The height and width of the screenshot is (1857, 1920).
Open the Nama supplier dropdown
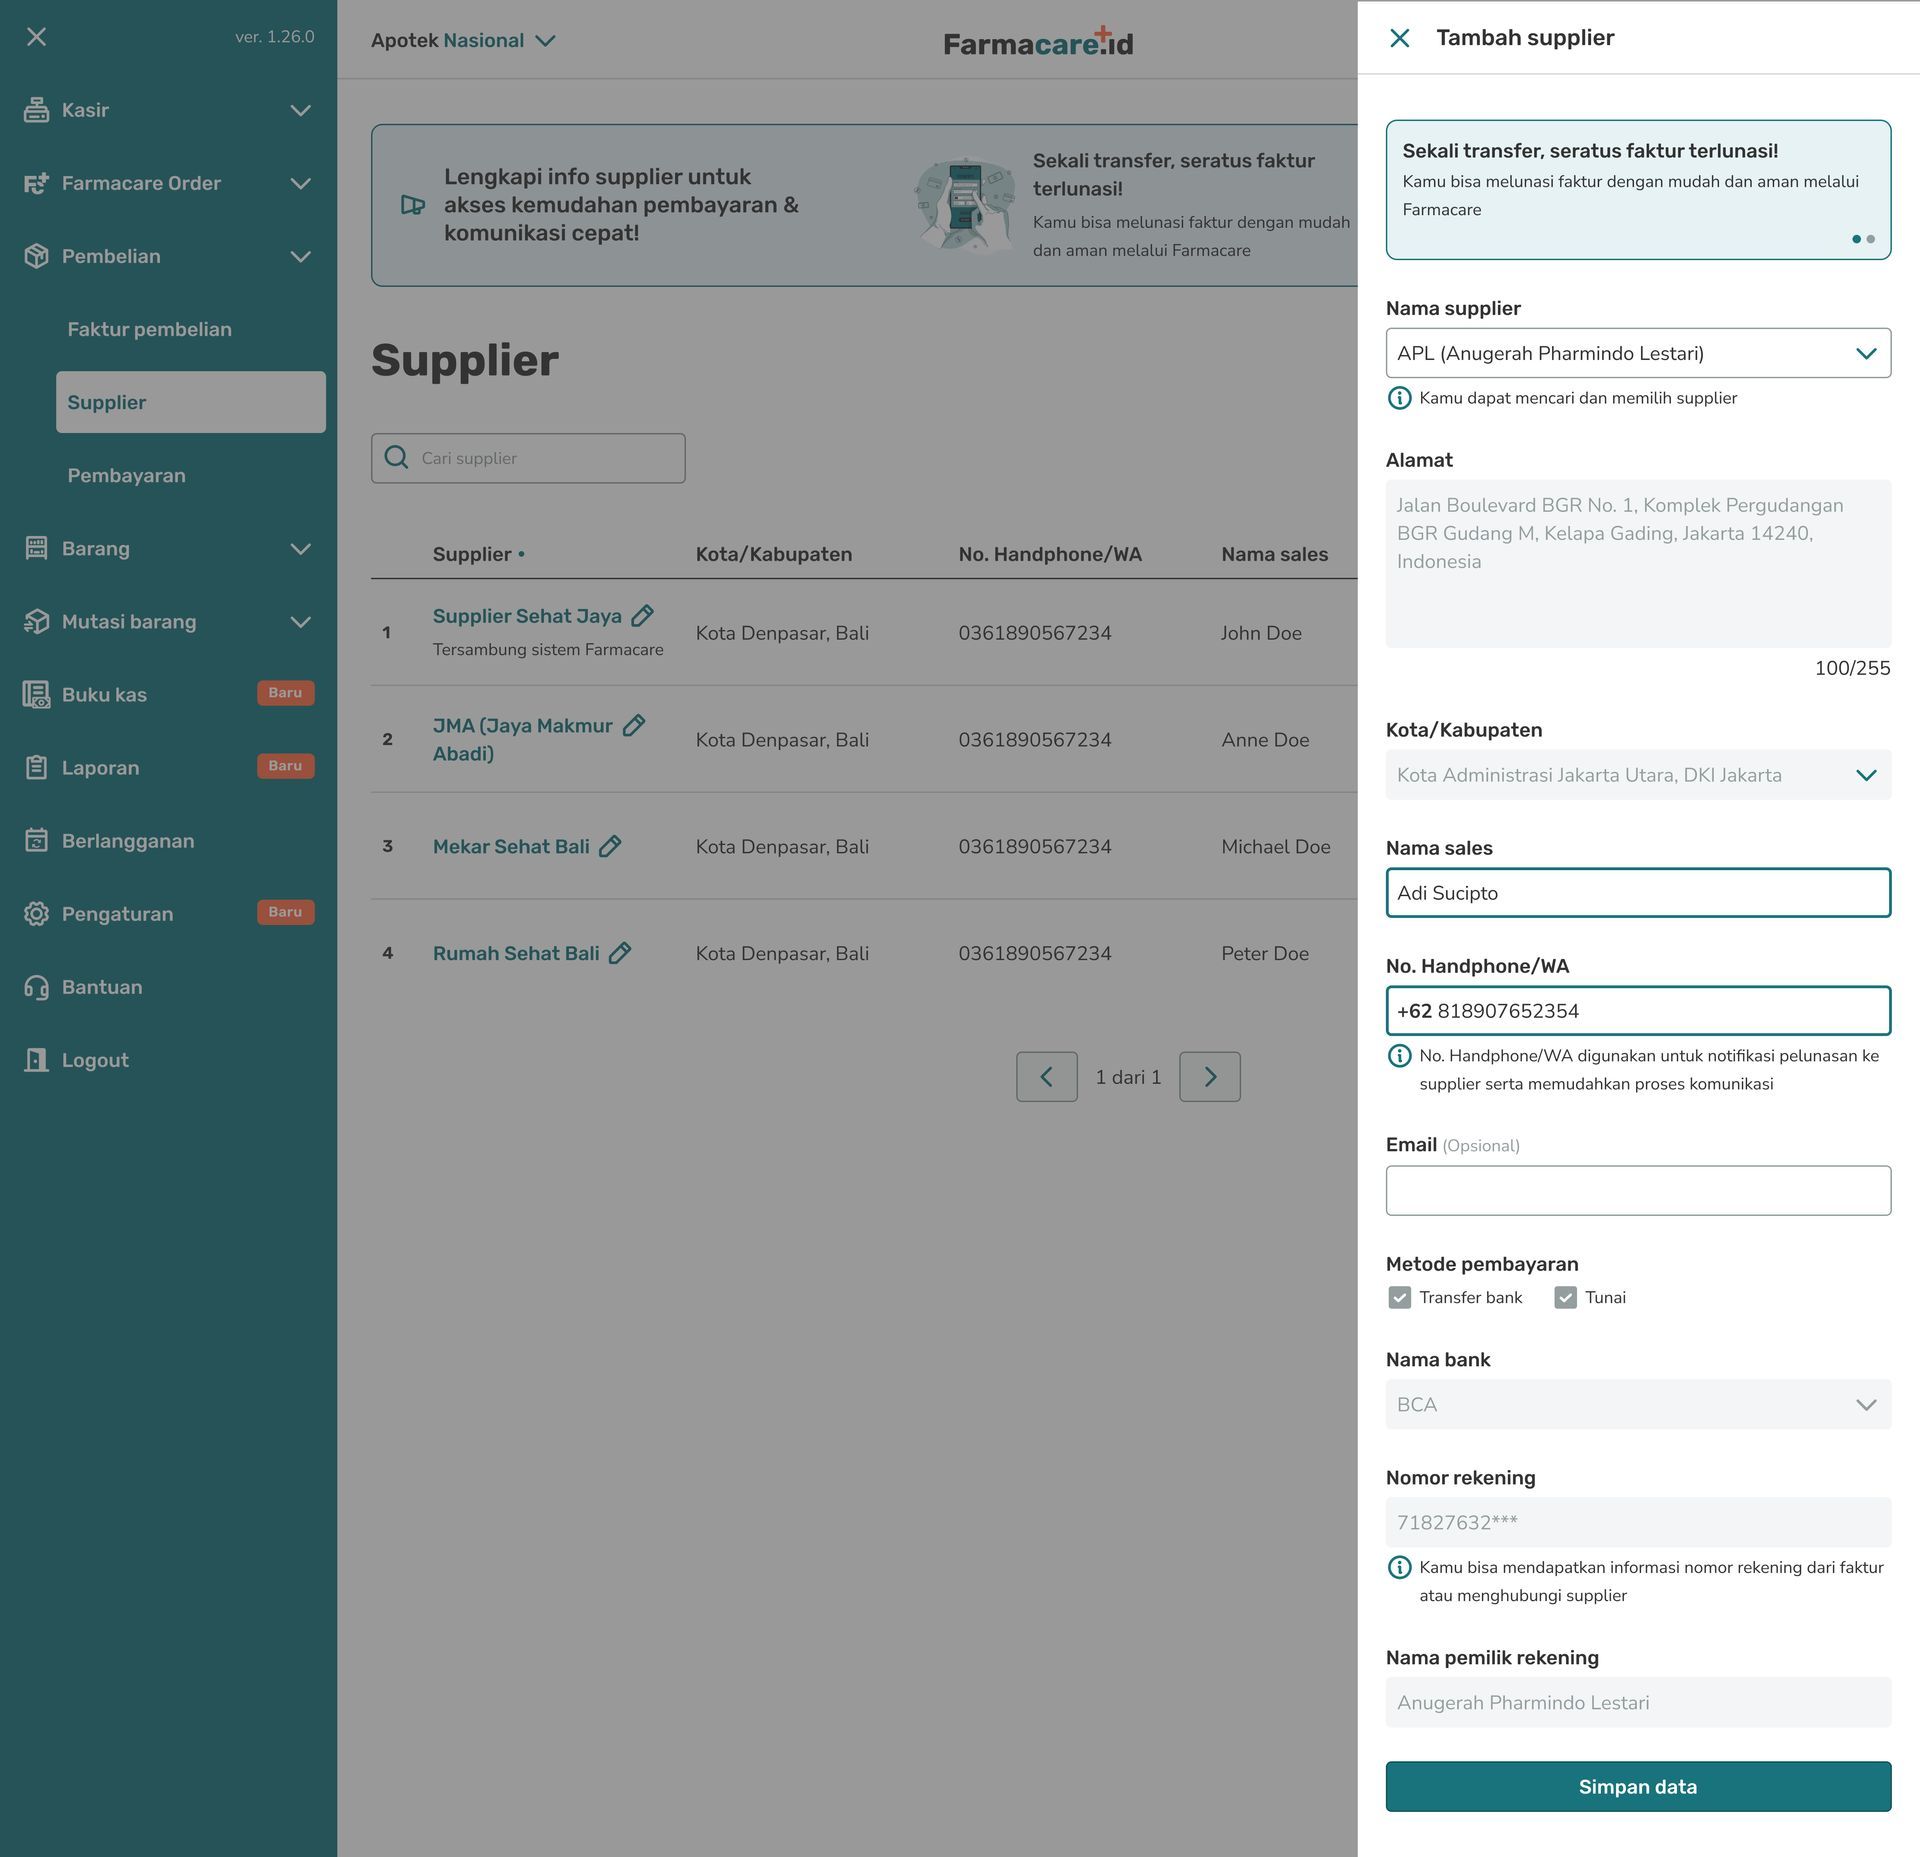(x=1638, y=353)
